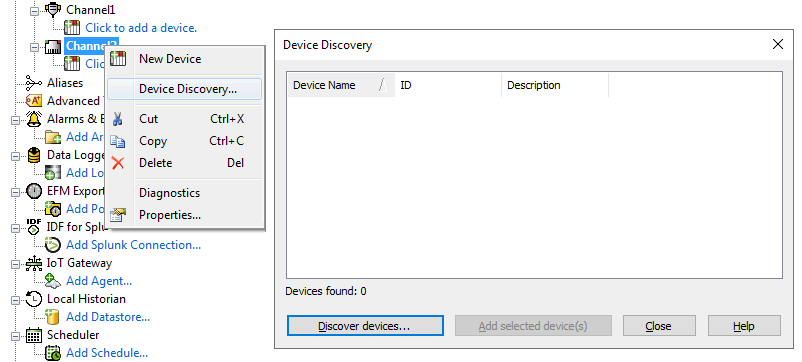Click the Help button in dialog
Image resolution: width=802 pixels, height=362 pixels.
(x=744, y=326)
